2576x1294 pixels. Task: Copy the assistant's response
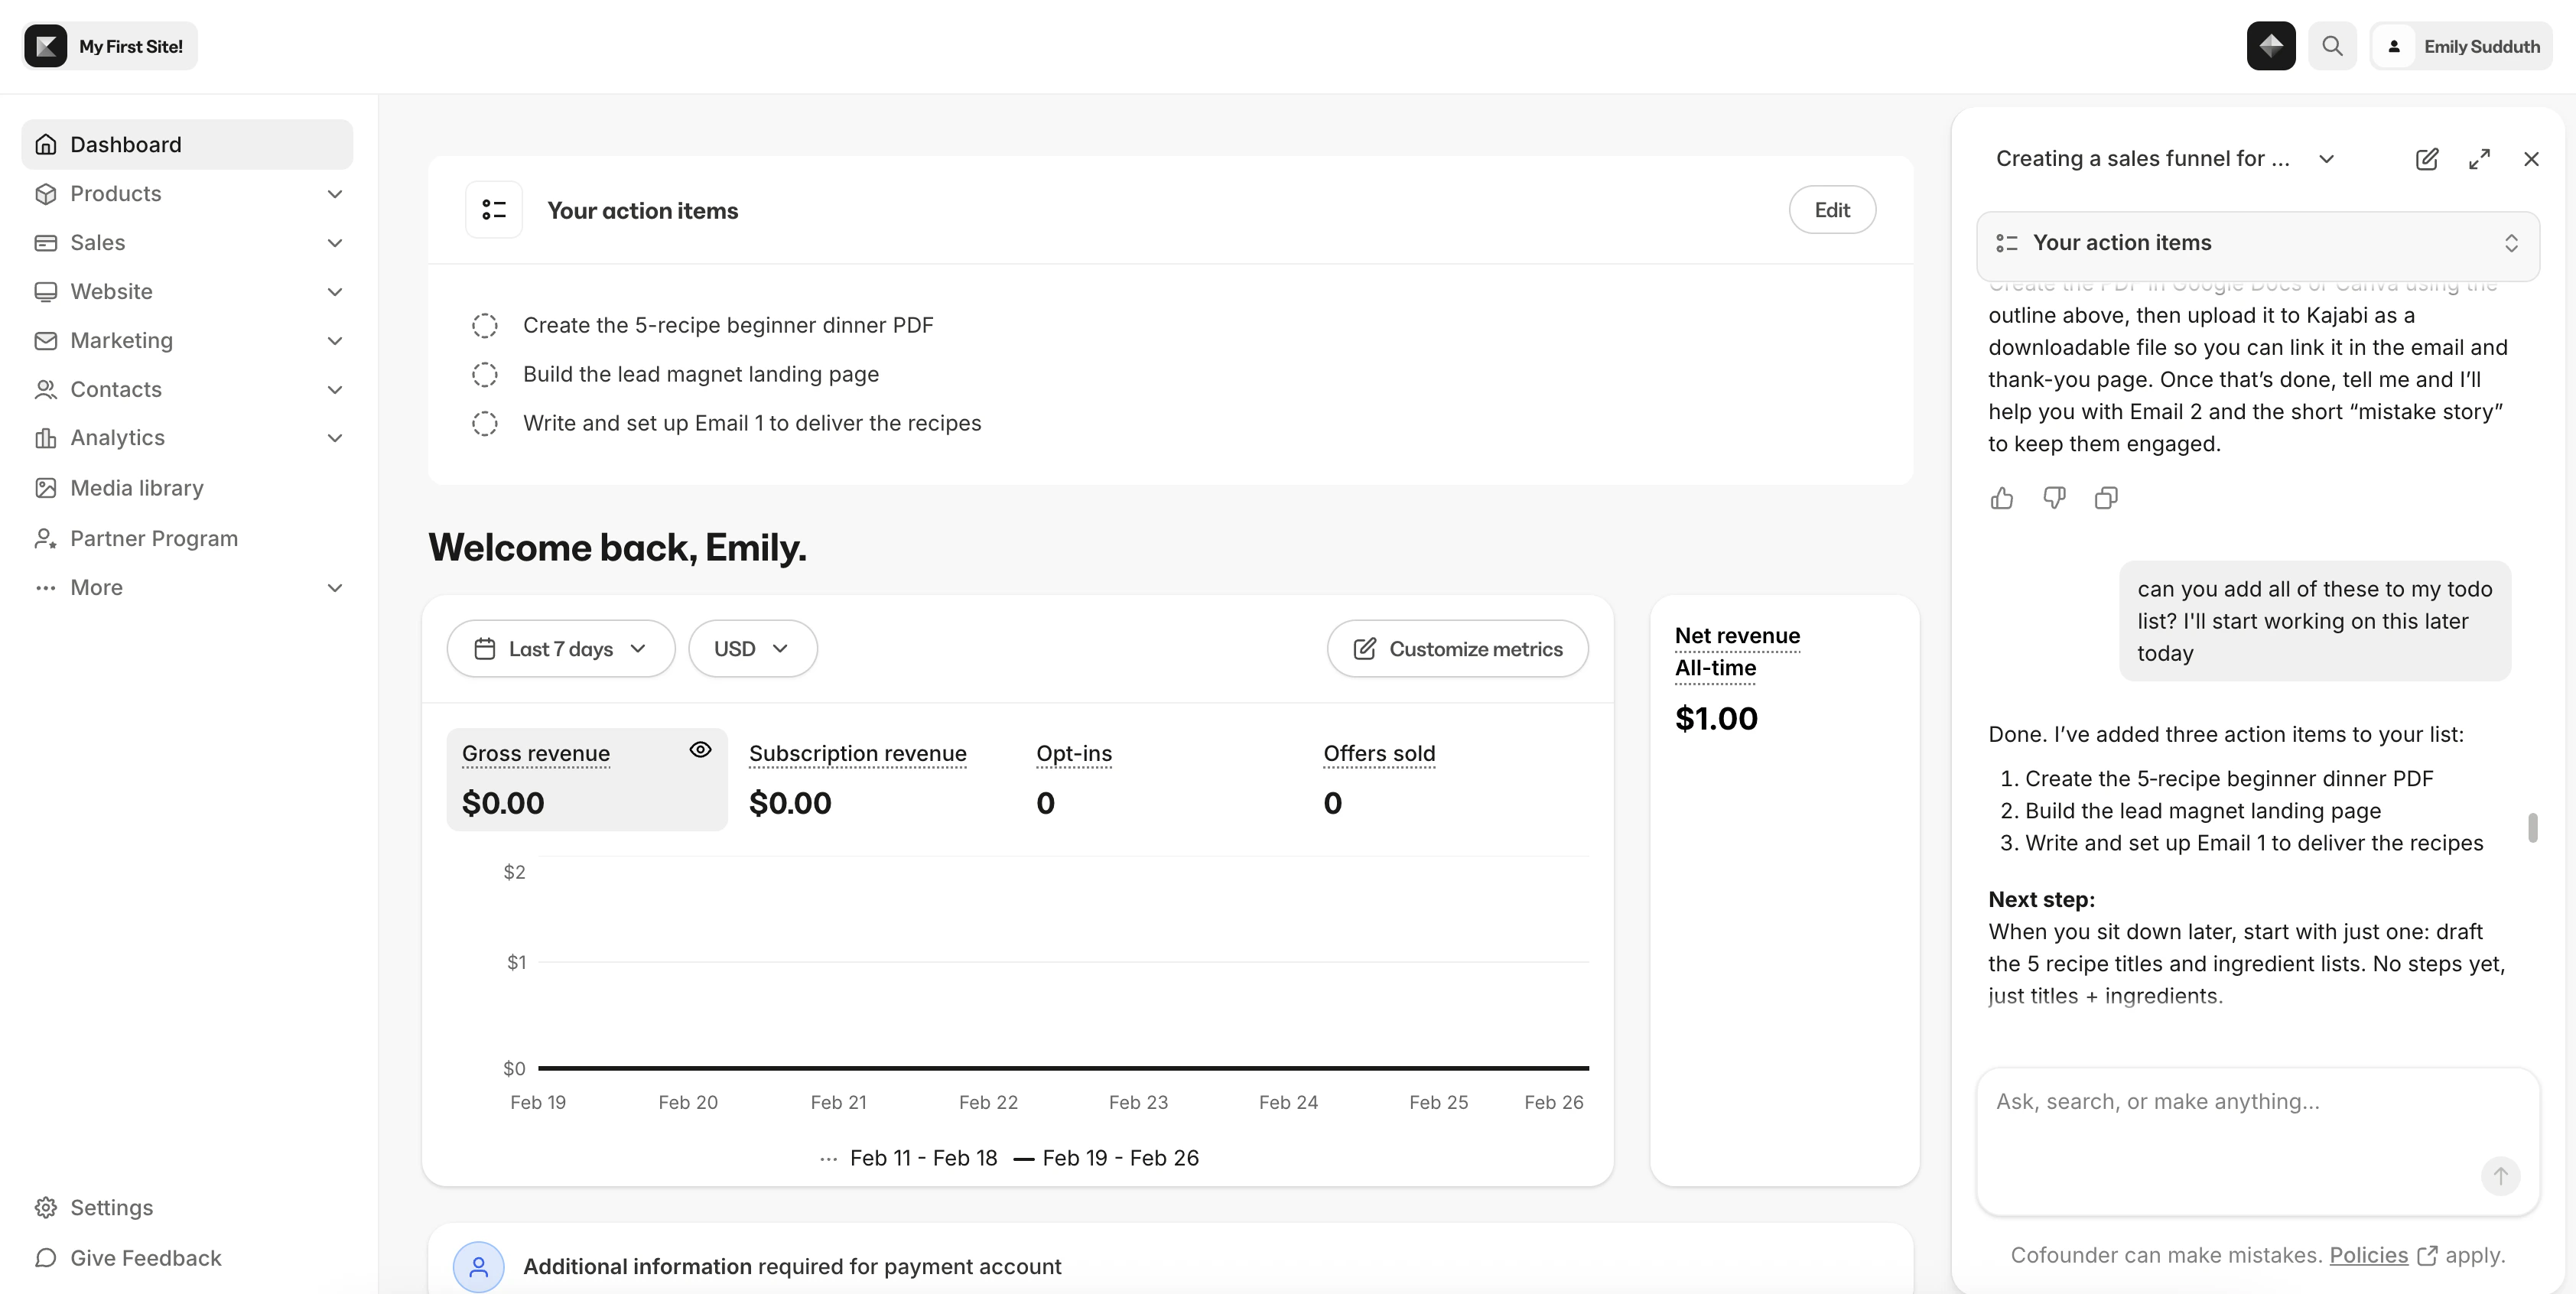[x=2106, y=498]
